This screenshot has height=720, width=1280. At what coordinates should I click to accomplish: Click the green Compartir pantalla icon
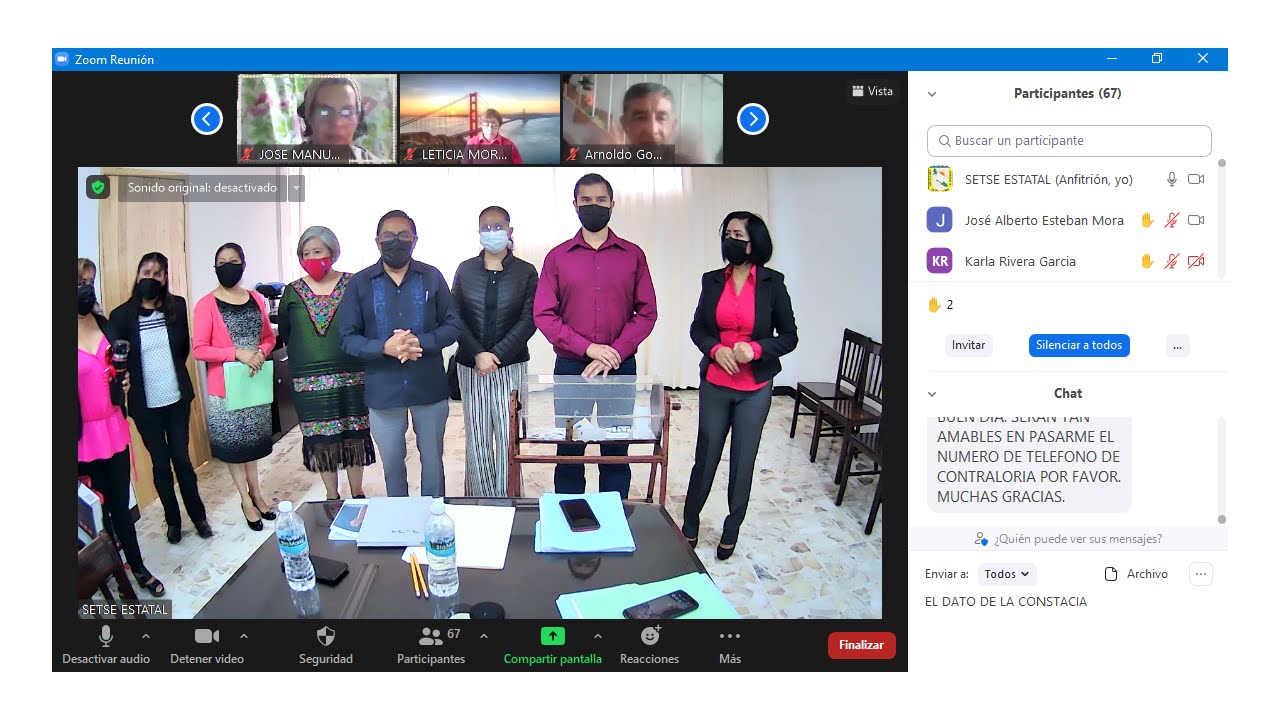click(553, 636)
